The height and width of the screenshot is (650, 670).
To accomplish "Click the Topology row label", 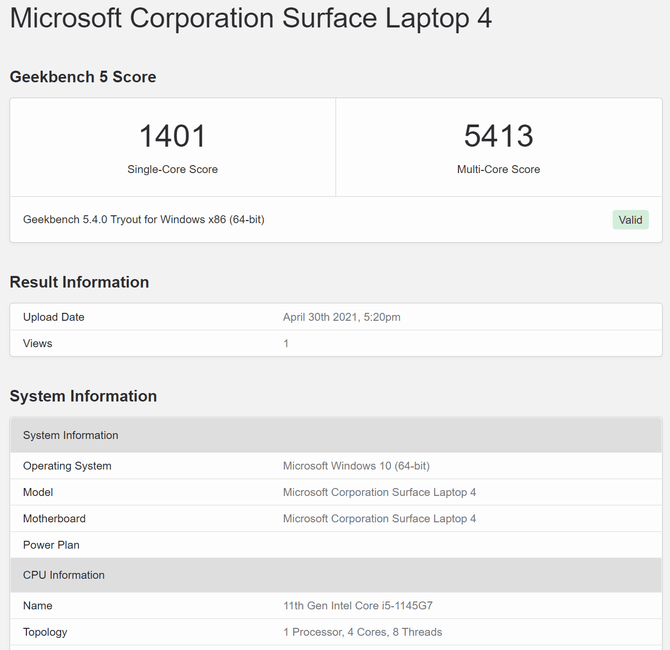I will point(45,632).
